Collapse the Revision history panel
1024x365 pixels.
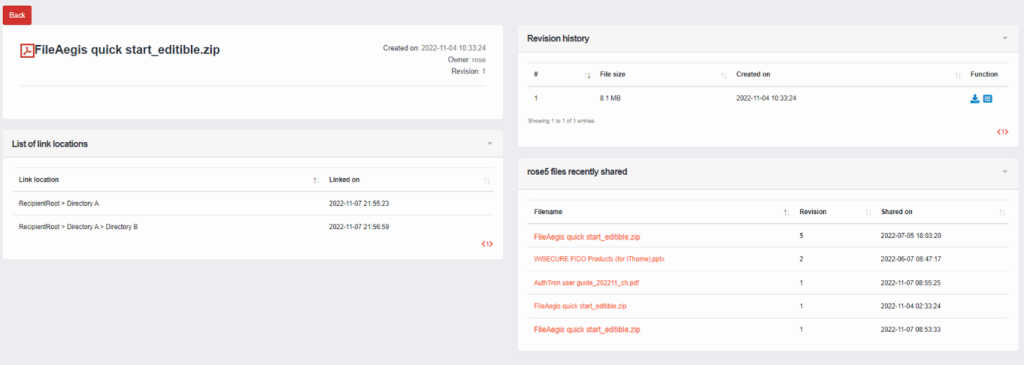point(1005,39)
